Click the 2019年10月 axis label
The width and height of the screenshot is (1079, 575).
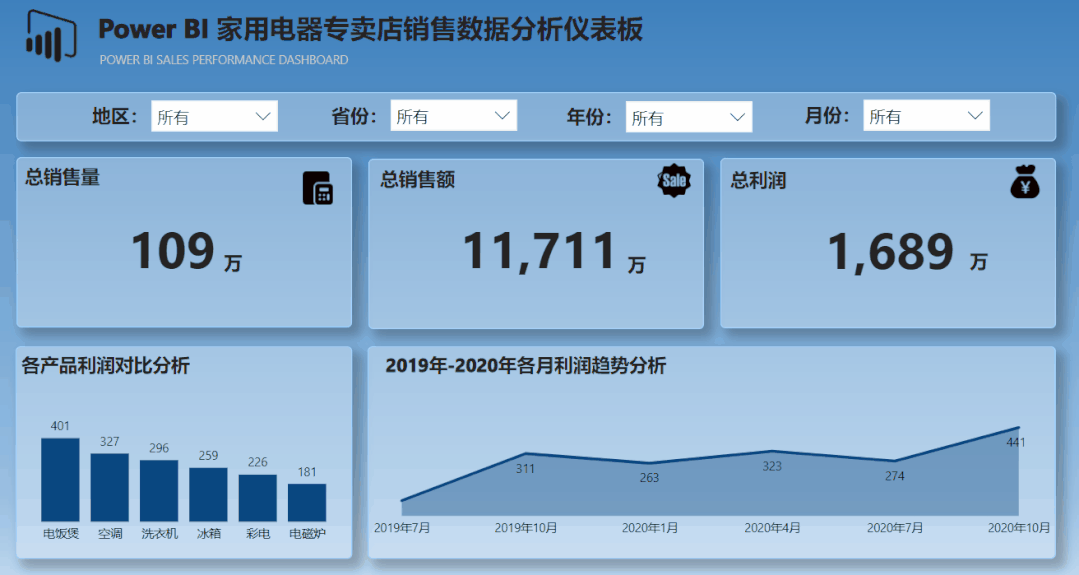point(526,528)
